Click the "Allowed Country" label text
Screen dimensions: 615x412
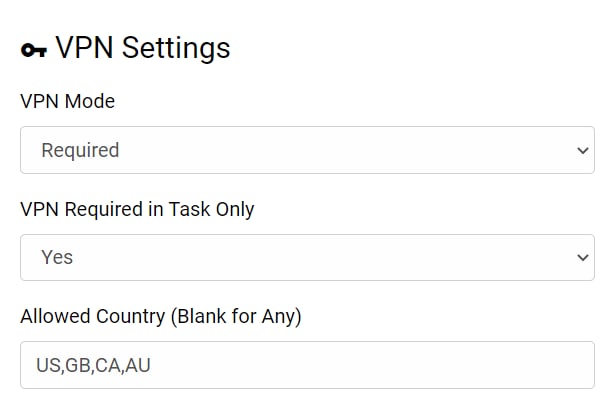click(x=93, y=316)
